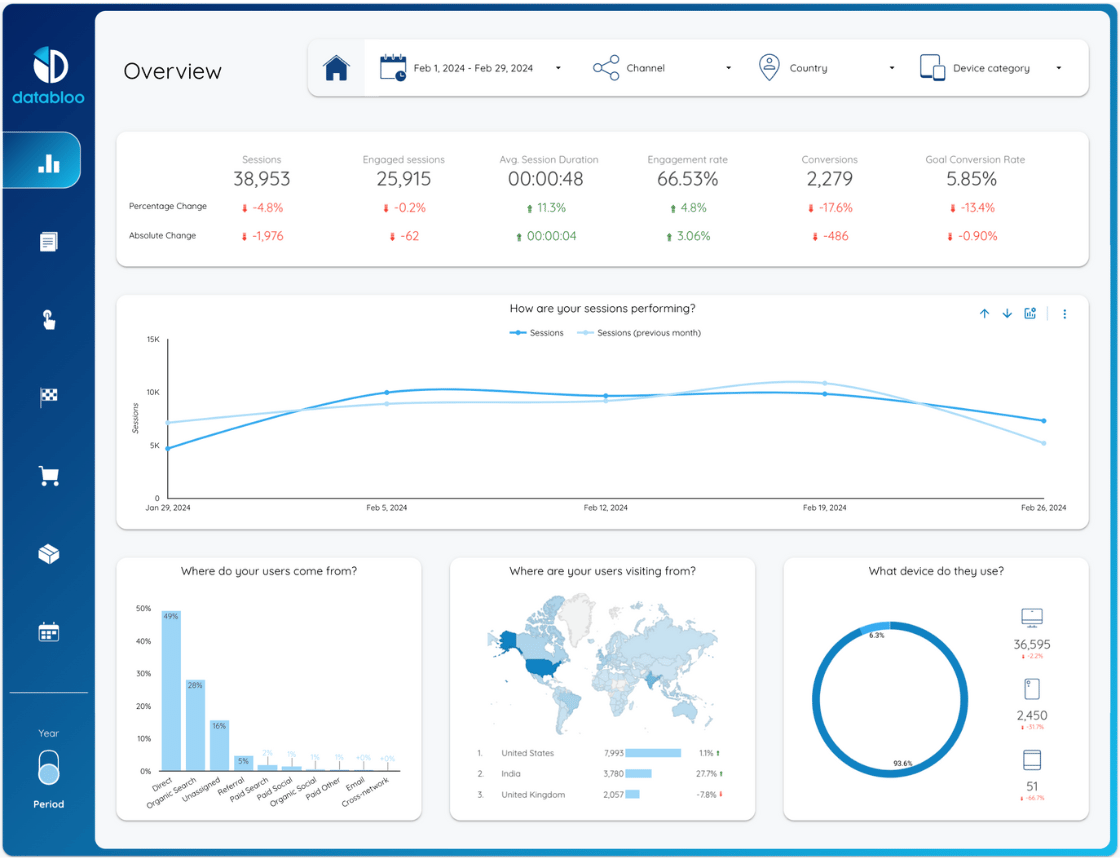Open the three-dot menu on the sessions chart
The image size is (1120, 860).
1064,313
